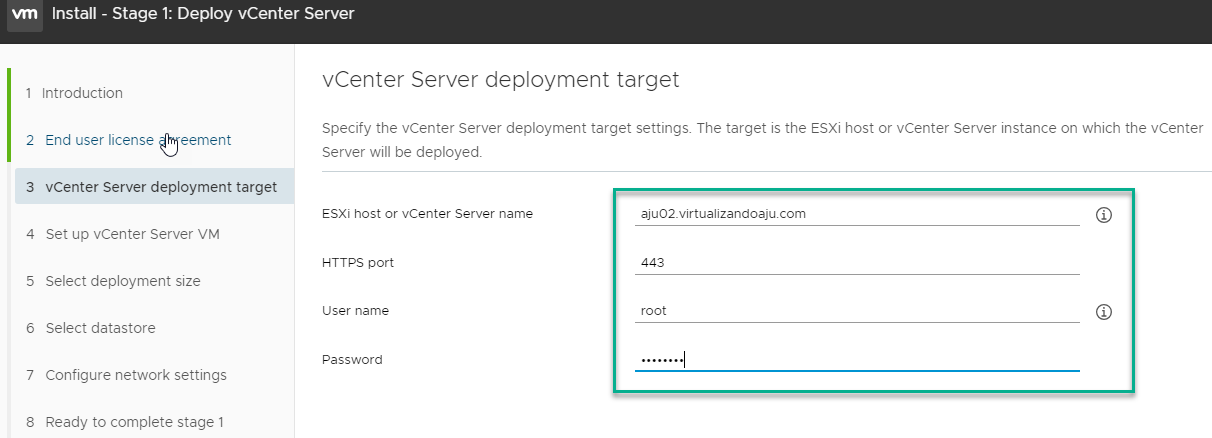Viewport: 1212px width, 438px height.
Task: Click the VMware vm logo icon
Action: 25,15
